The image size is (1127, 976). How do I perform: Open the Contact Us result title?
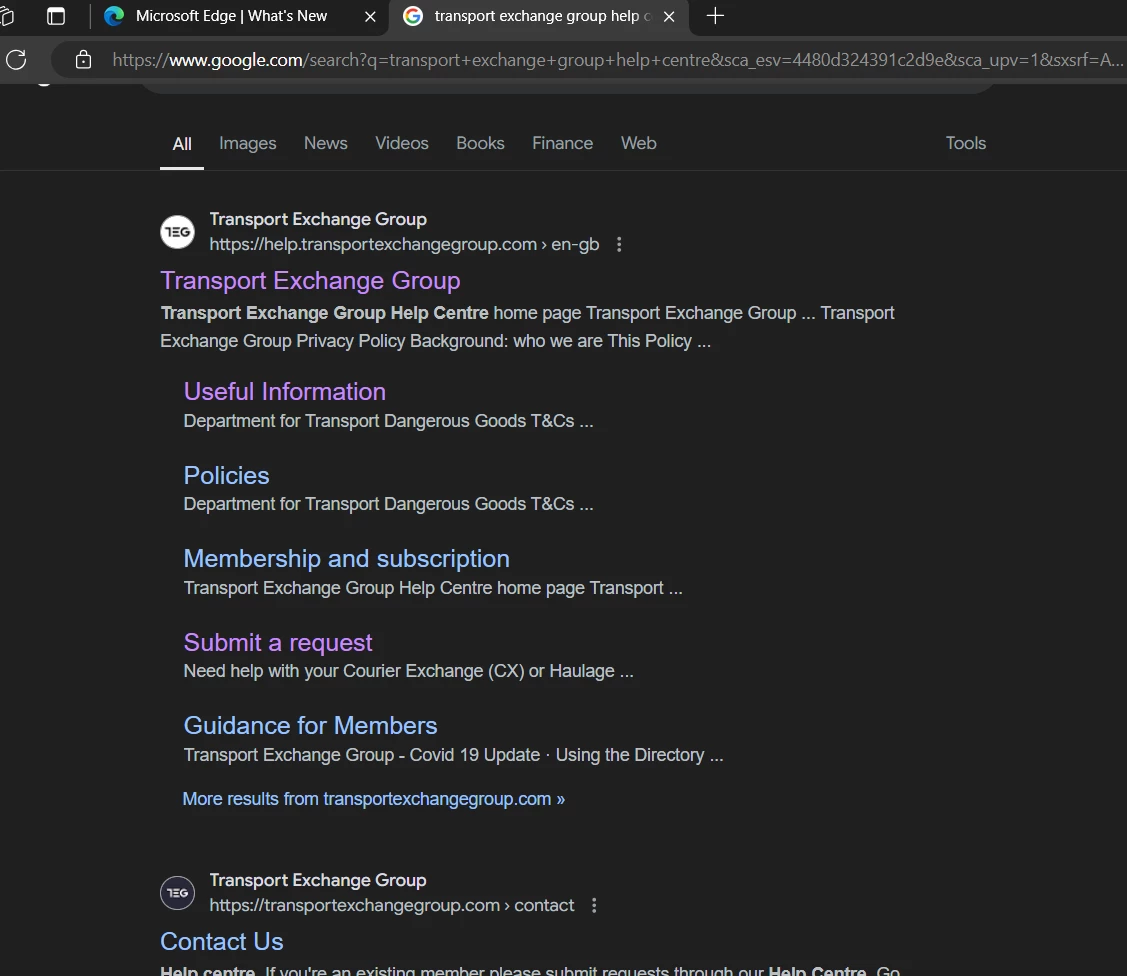(x=221, y=942)
